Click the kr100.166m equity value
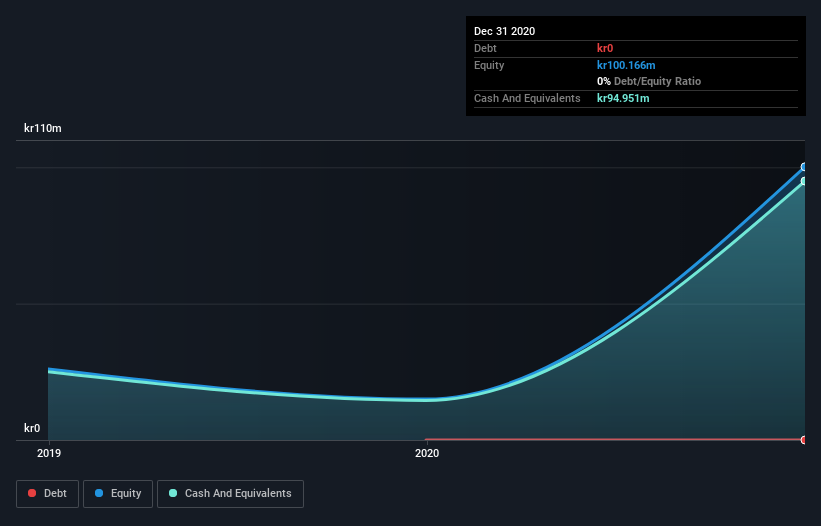 point(626,65)
